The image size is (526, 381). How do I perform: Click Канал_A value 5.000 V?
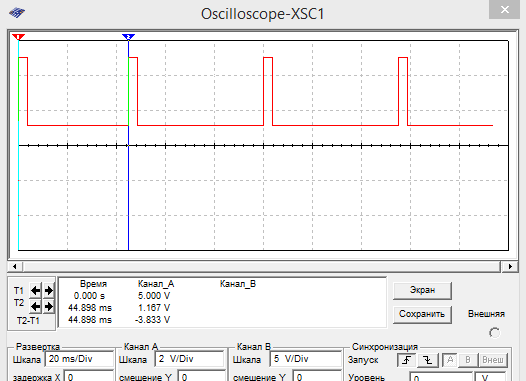tap(154, 296)
